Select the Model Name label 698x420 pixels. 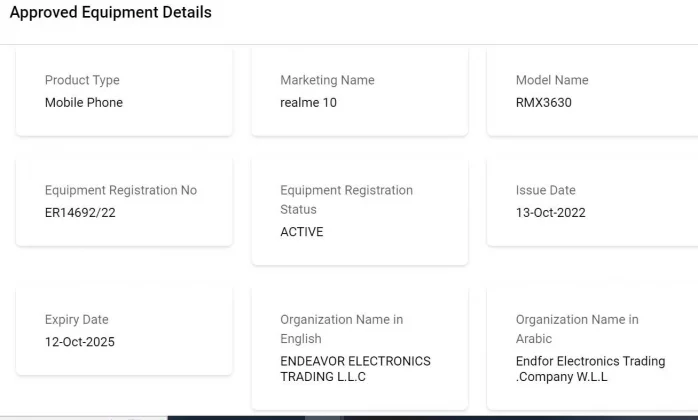coord(552,80)
